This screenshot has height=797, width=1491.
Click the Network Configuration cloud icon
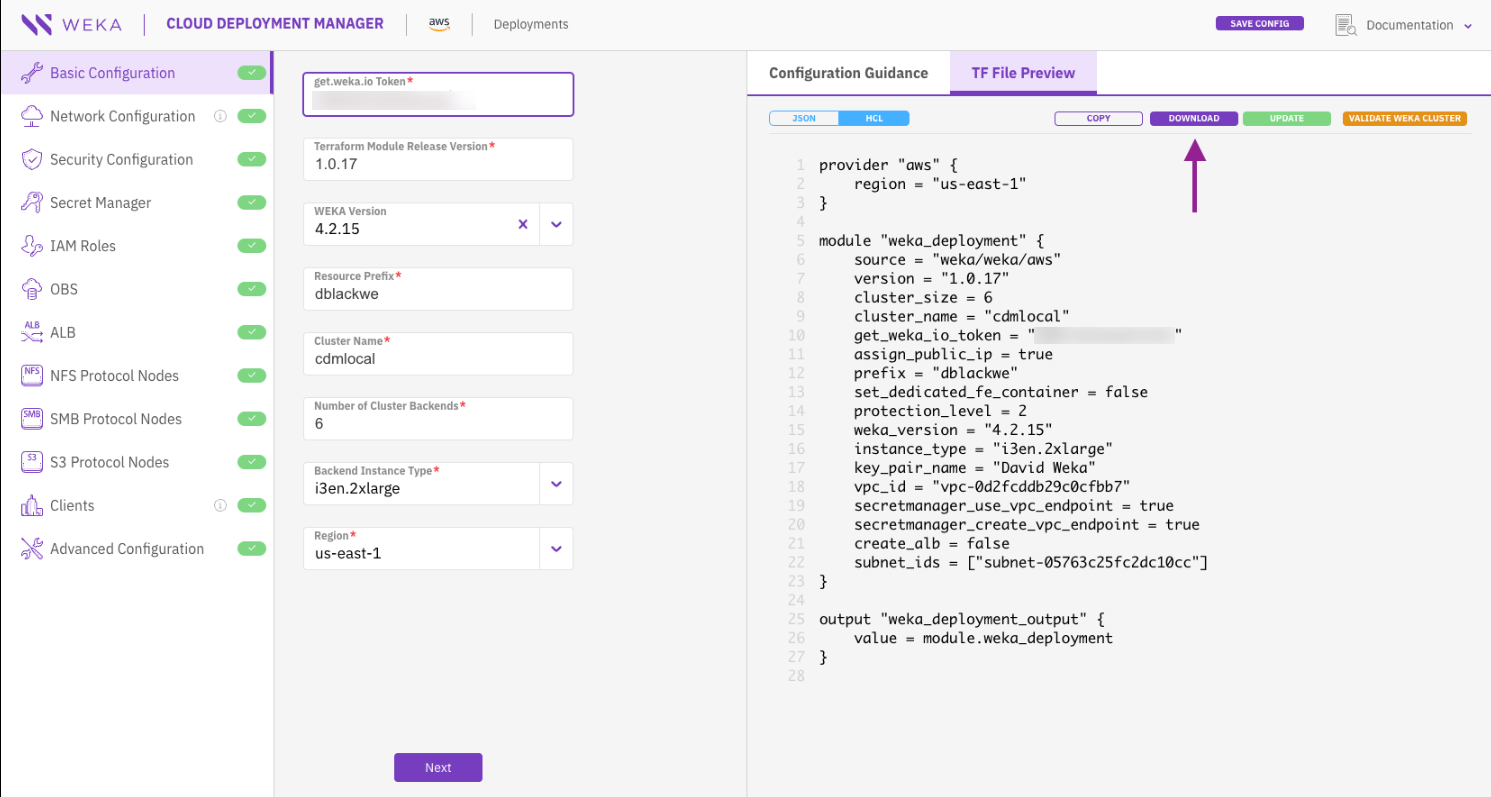coord(32,116)
